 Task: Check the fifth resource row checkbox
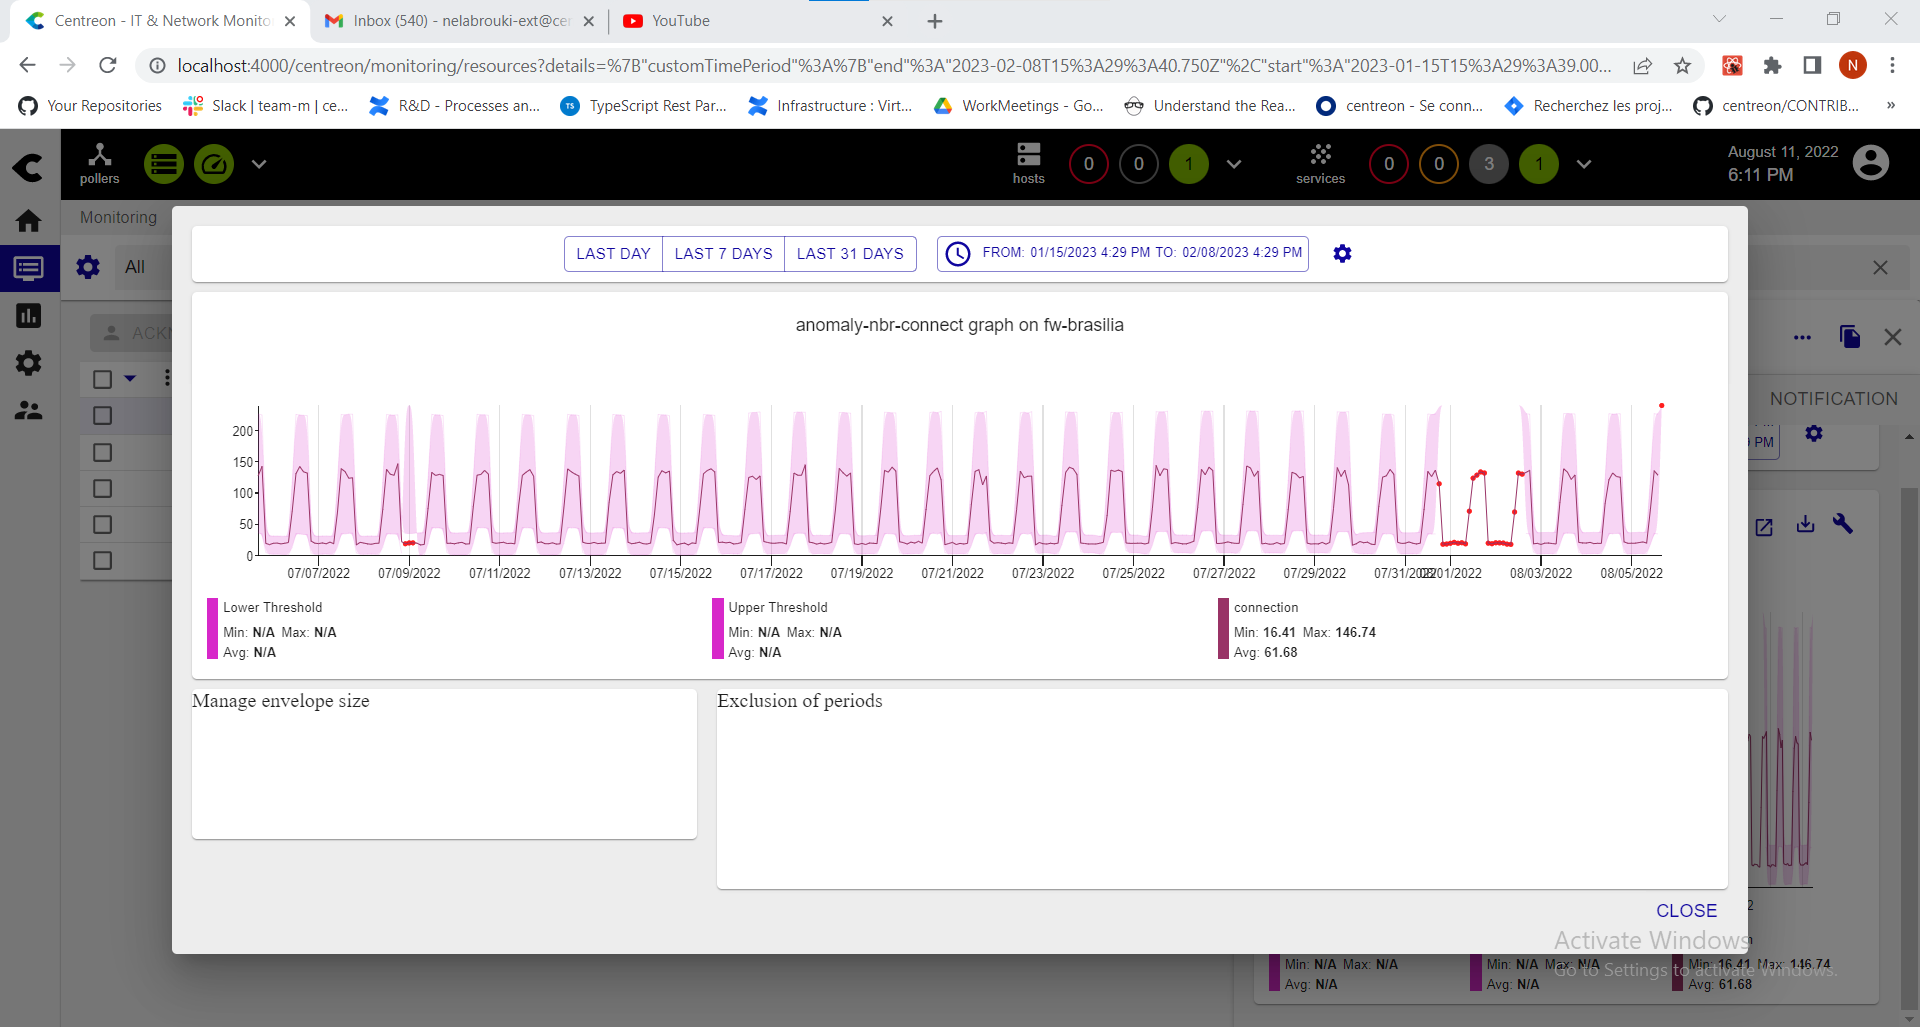(x=102, y=561)
